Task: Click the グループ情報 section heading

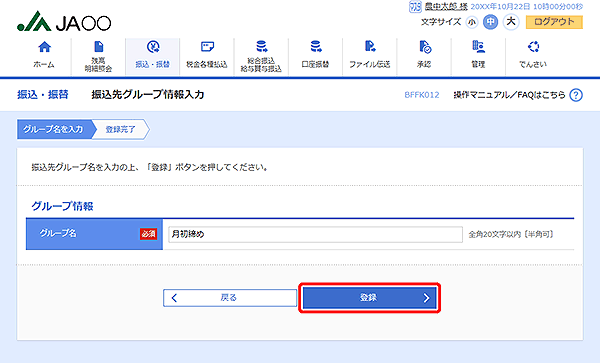Action: point(62,206)
